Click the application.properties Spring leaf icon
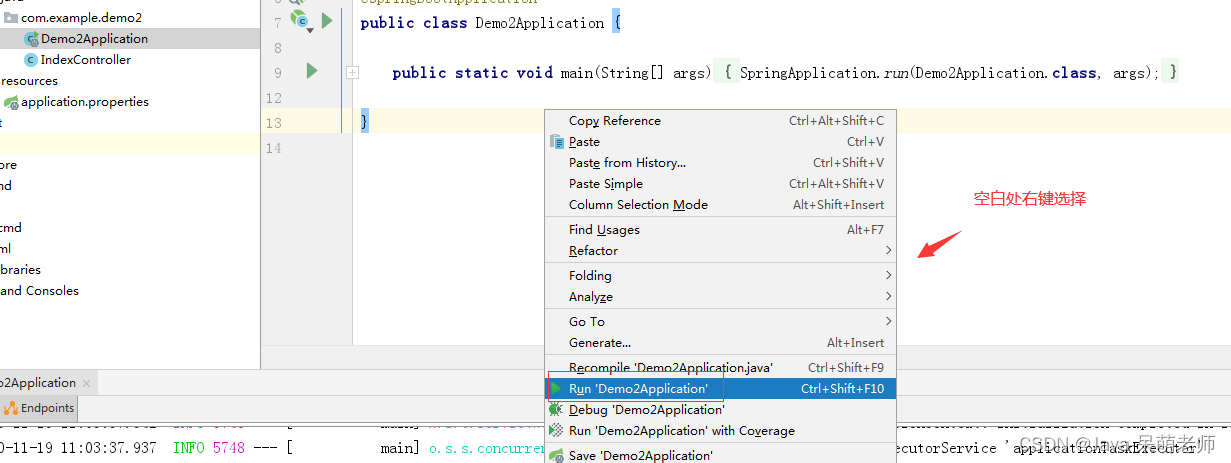This screenshot has width=1231, height=463. click(x=11, y=102)
